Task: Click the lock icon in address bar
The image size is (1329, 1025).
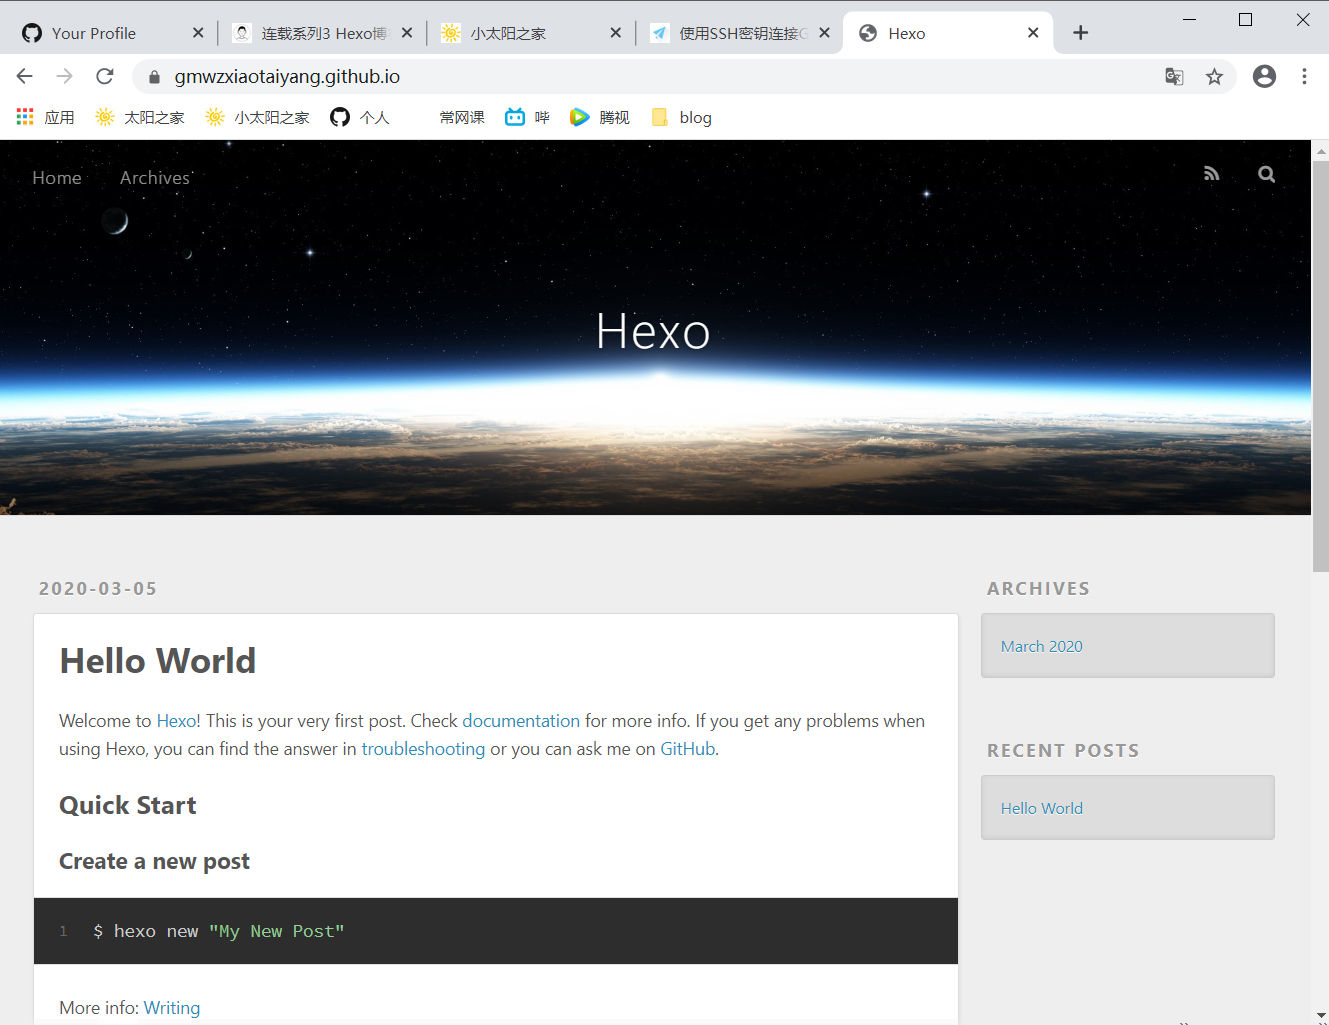Action: (x=154, y=77)
